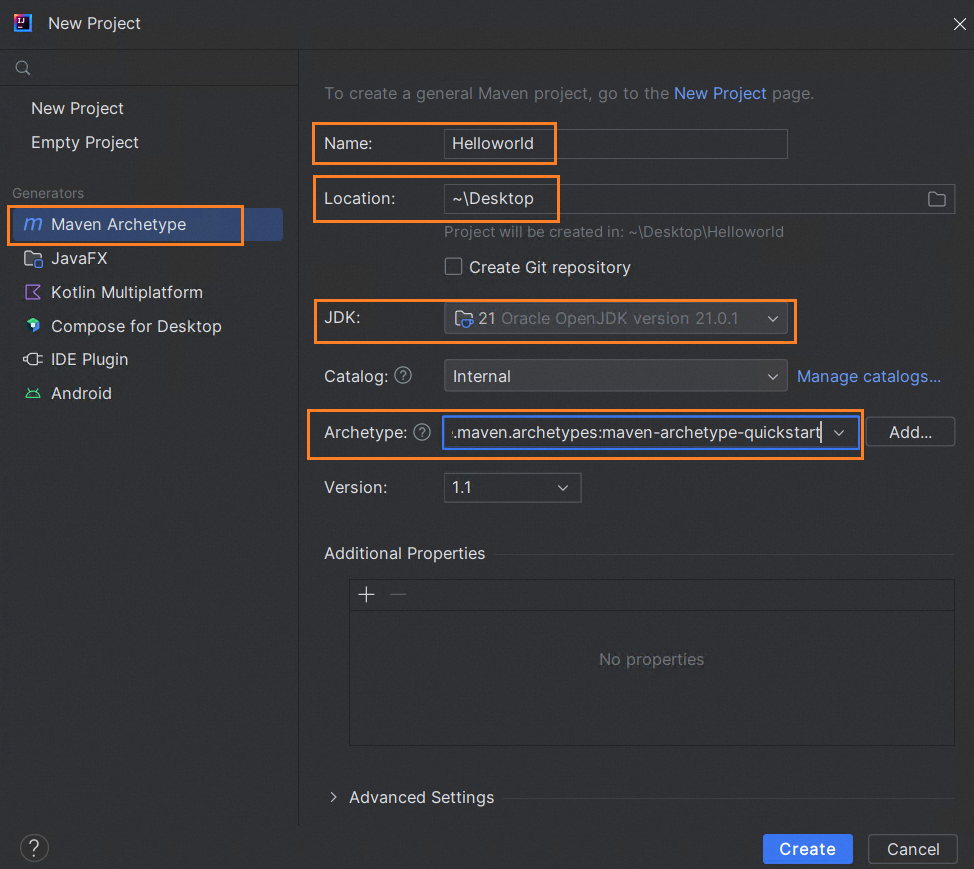Click the Catalog help question mark icon

(x=403, y=376)
